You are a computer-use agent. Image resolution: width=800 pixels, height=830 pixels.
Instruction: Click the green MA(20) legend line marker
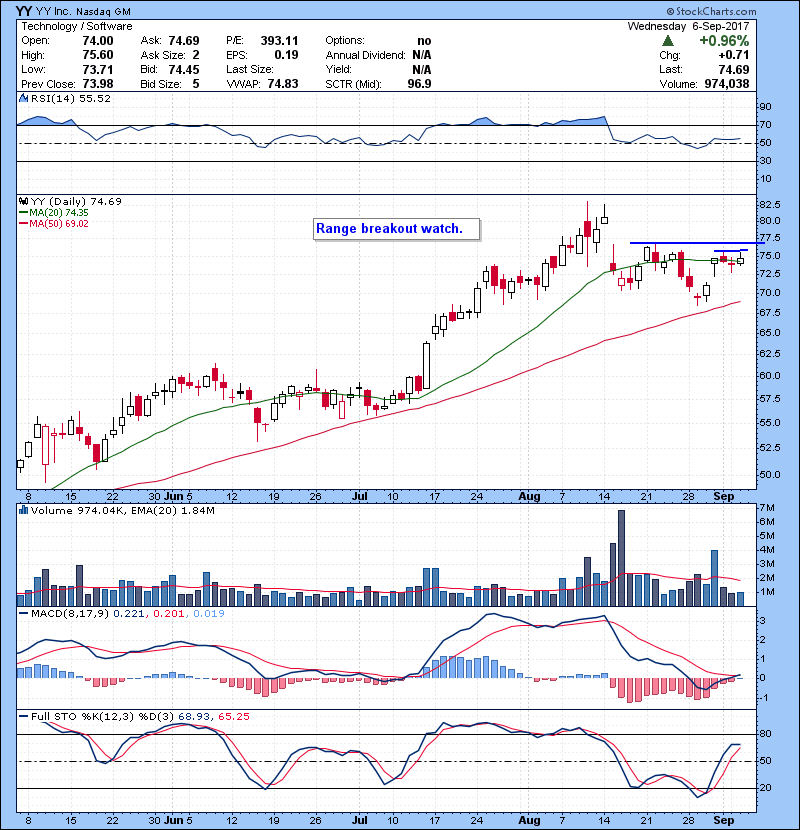point(23,213)
